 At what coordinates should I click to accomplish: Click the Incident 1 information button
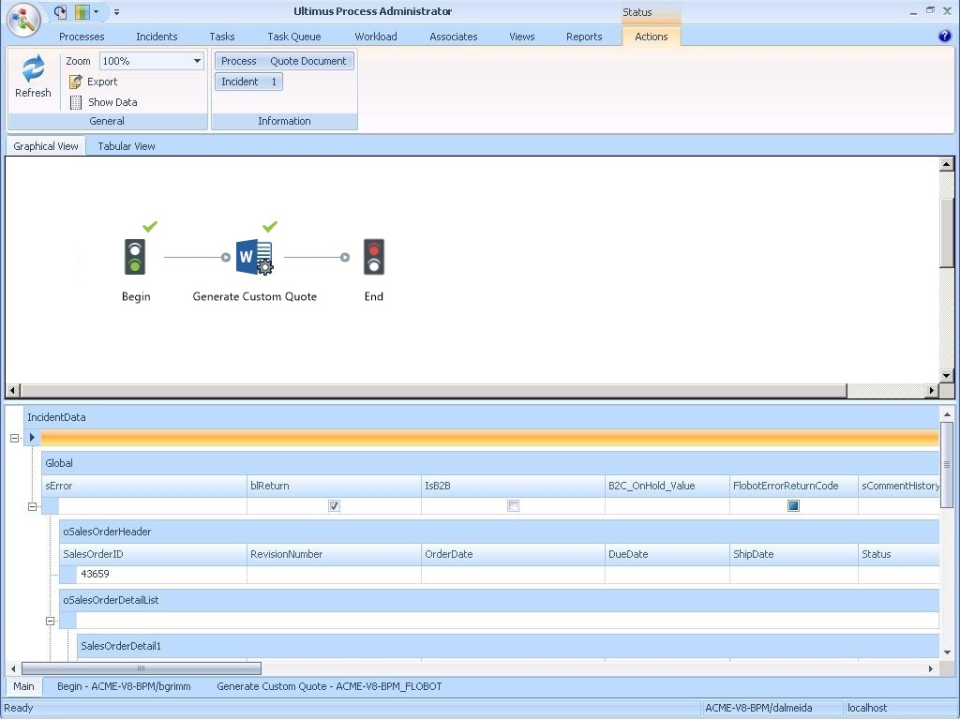248,81
